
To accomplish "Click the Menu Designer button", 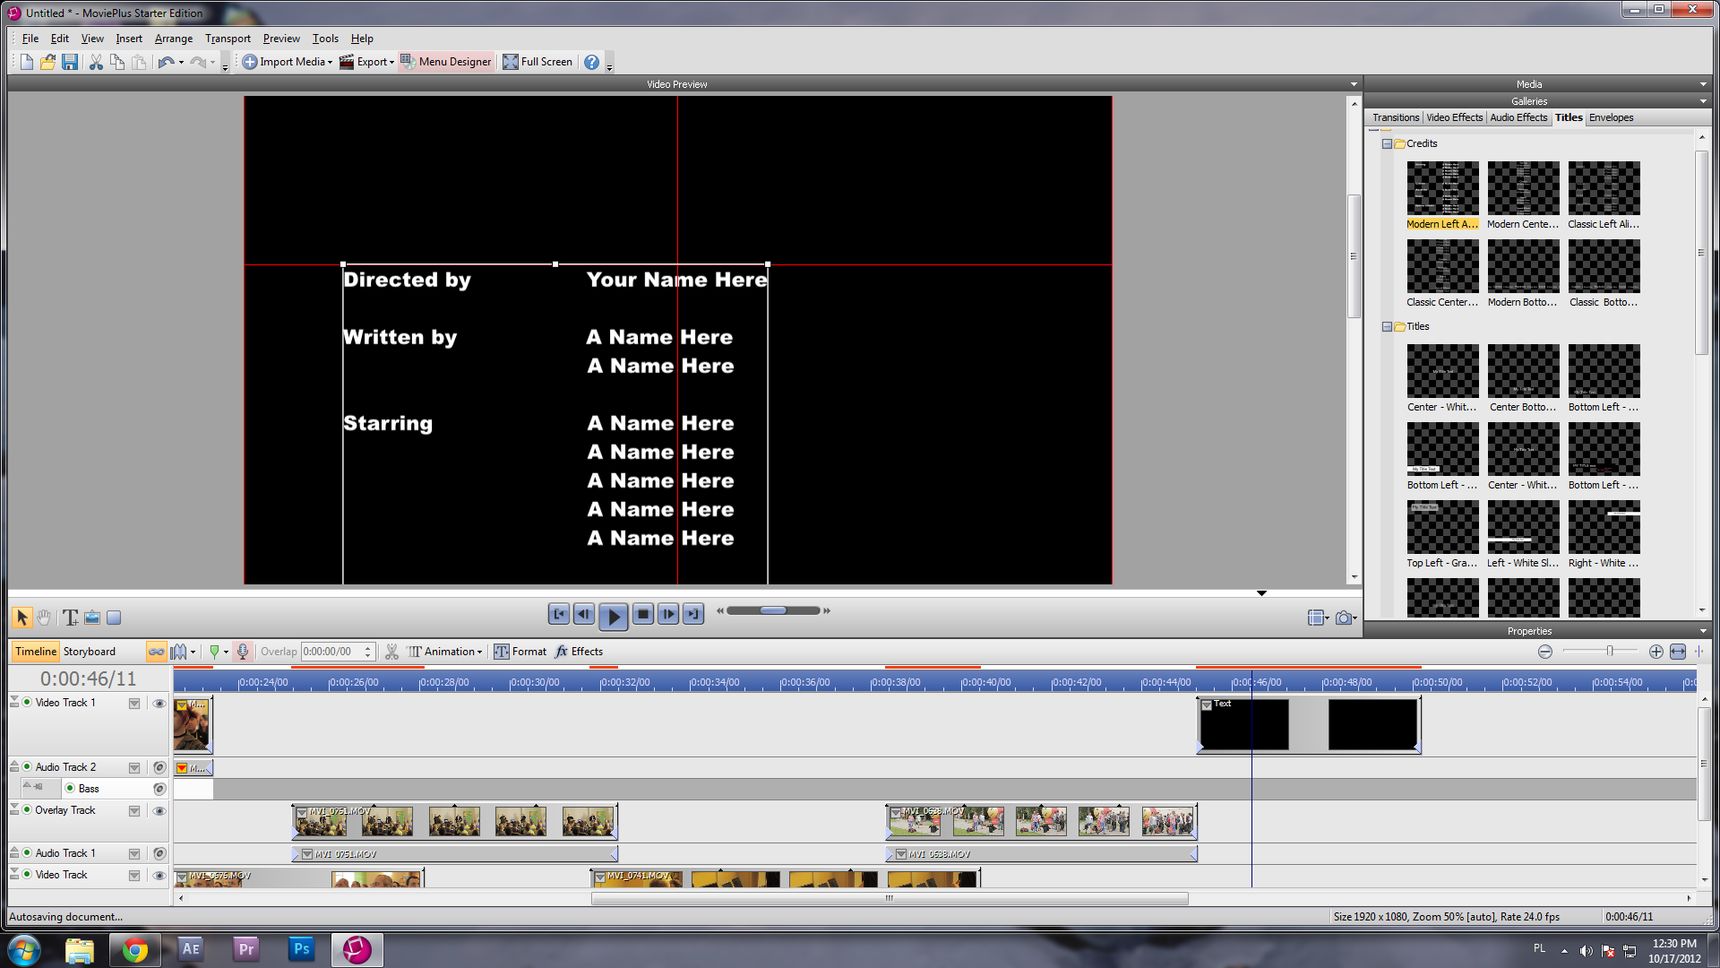I will (446, 62).
